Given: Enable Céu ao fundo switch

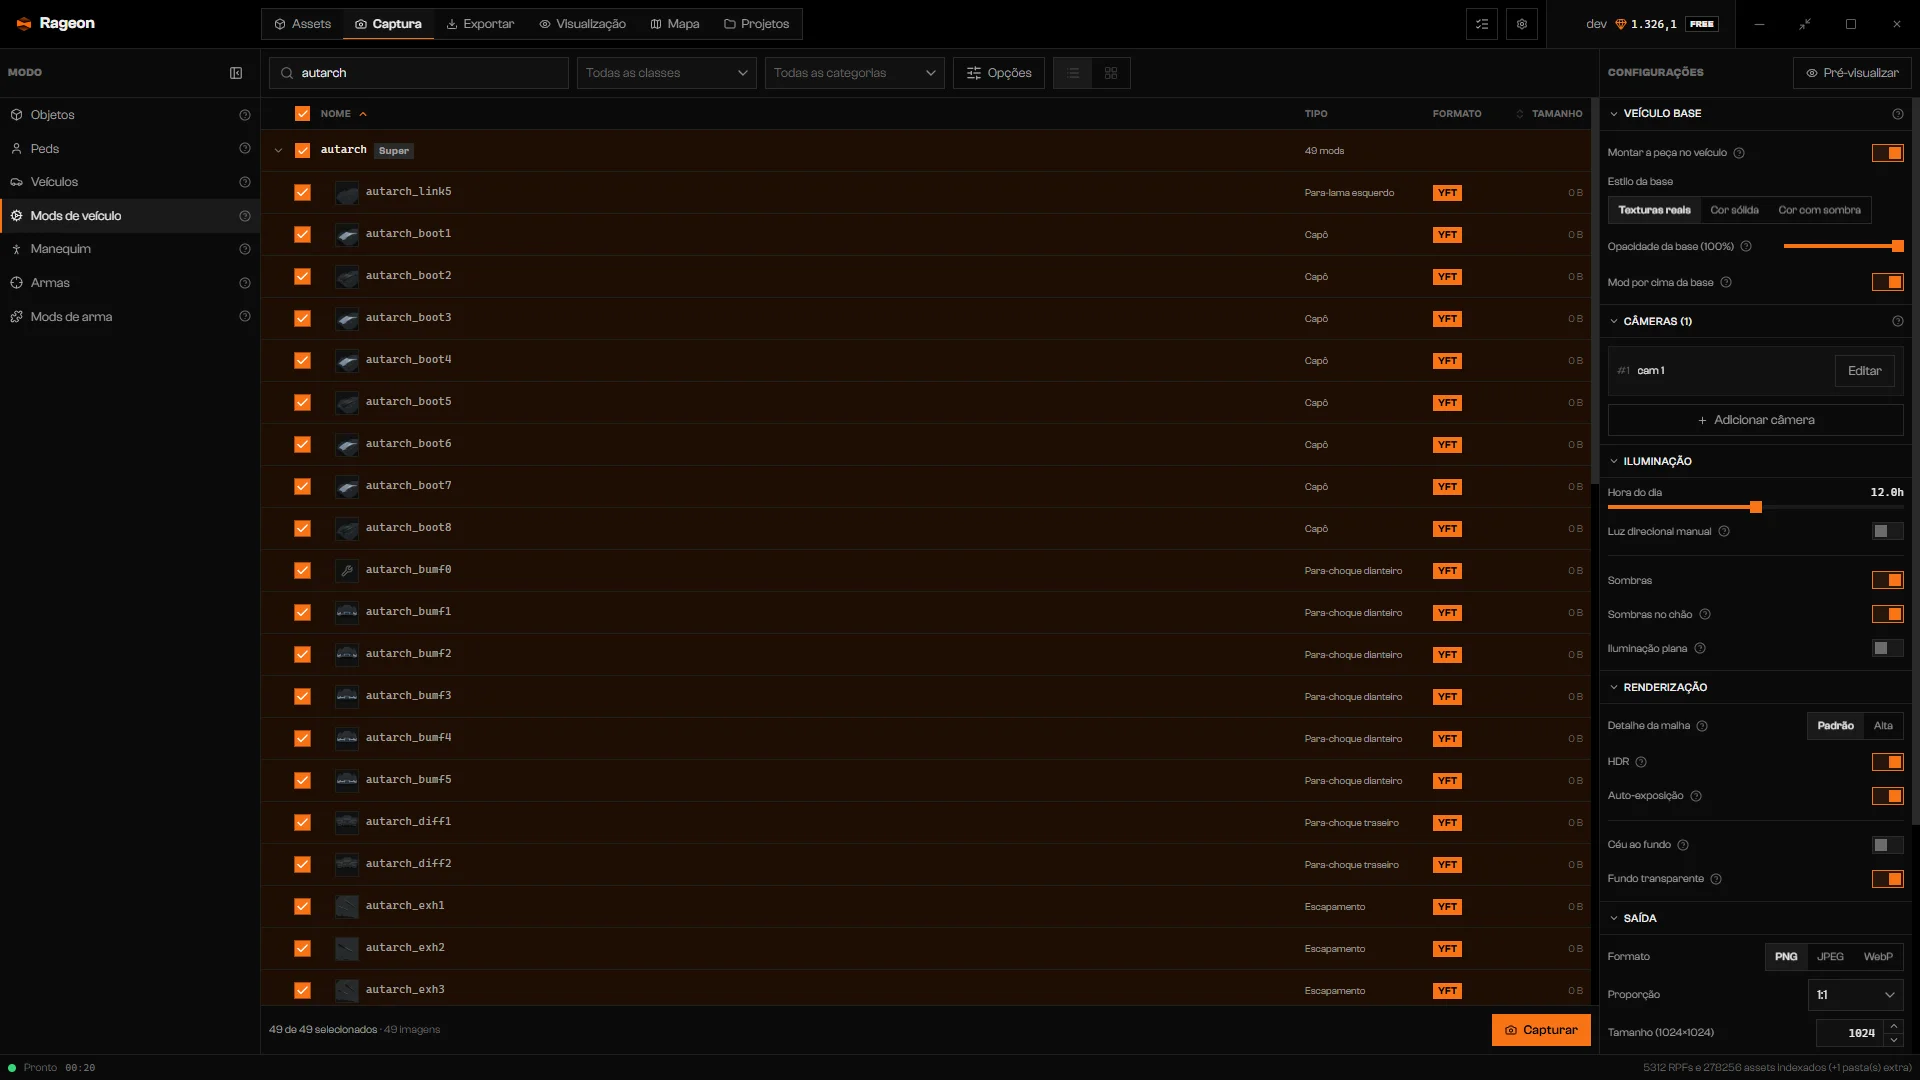Looking at the screenshot, I should tap(1888, 845).
